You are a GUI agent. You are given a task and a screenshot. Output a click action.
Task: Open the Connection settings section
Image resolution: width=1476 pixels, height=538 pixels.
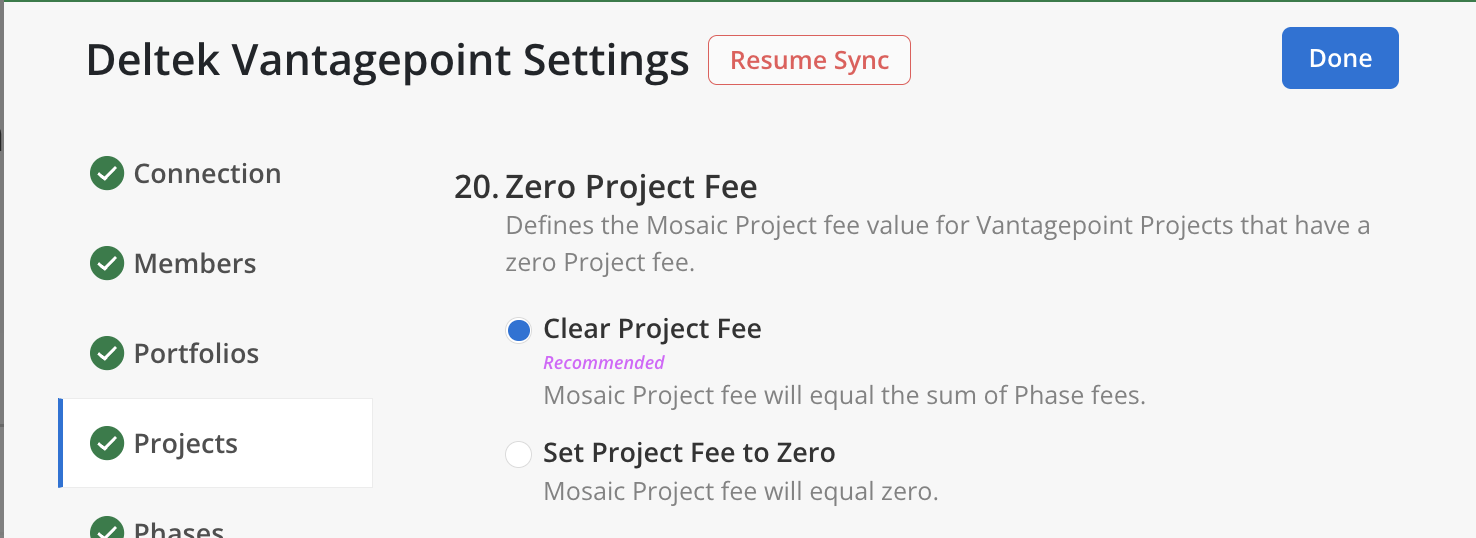coord(207,174)
